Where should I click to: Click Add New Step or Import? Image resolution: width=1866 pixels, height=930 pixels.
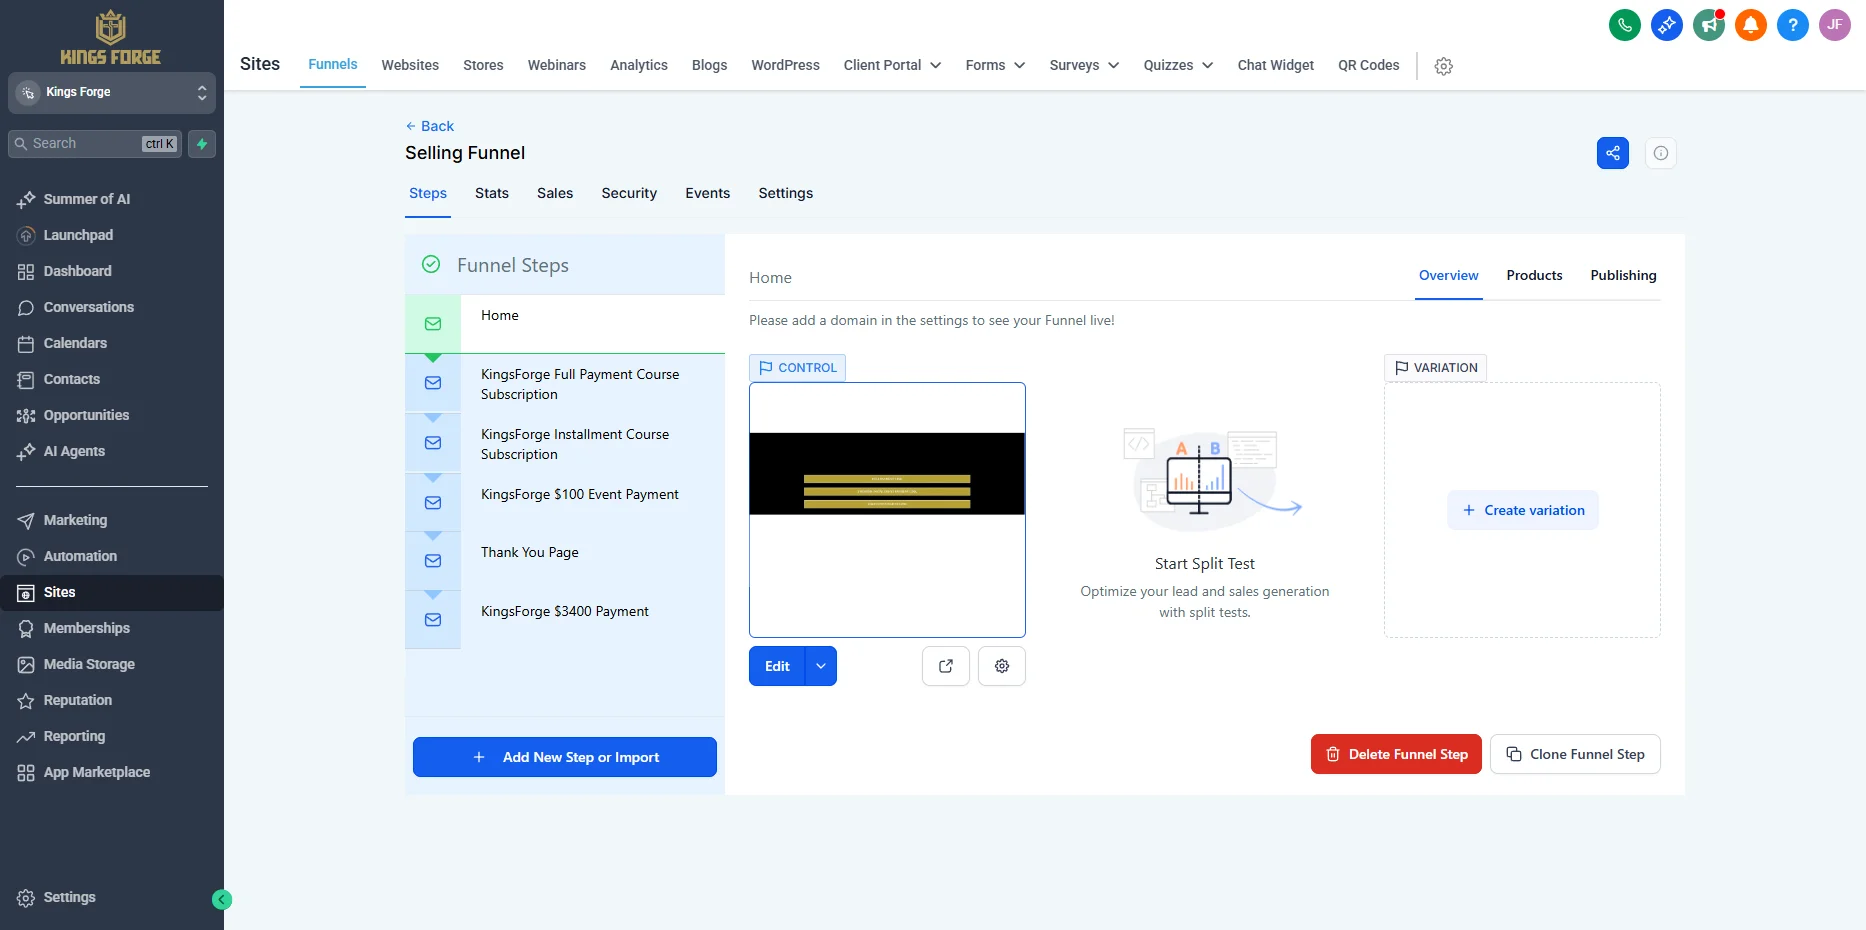click(565, 757)
